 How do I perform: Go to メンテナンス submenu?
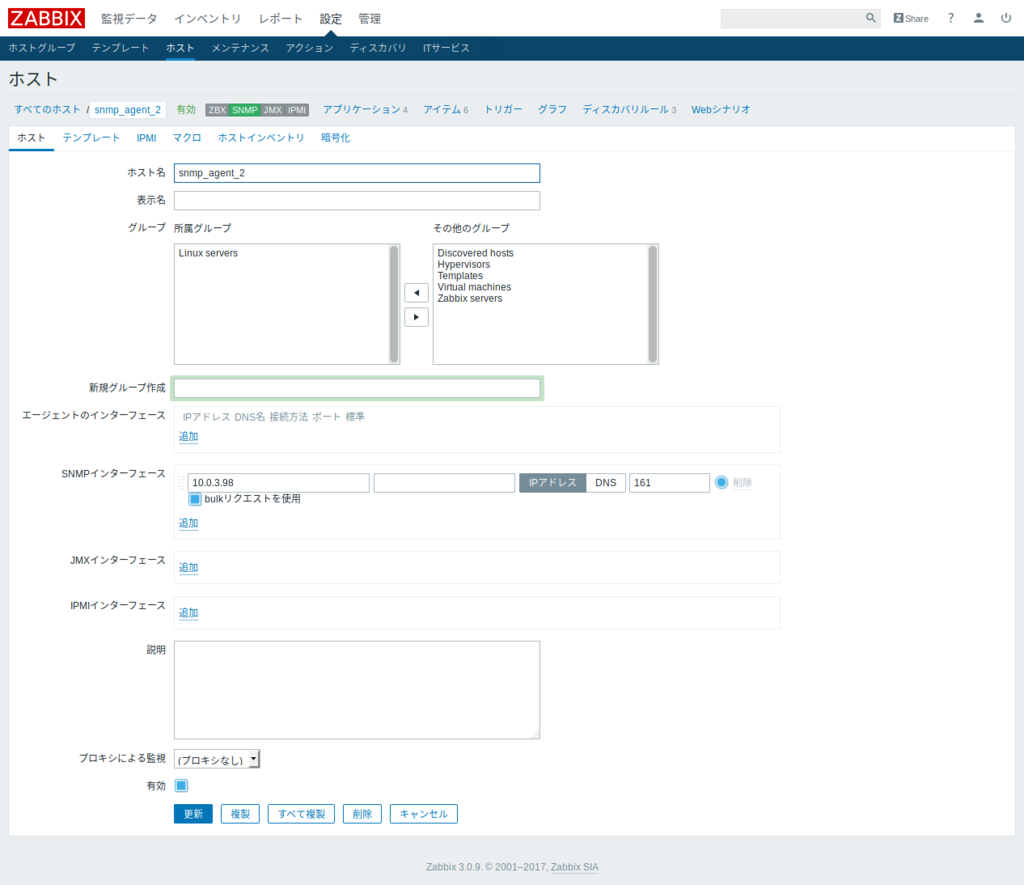(240, 48)
